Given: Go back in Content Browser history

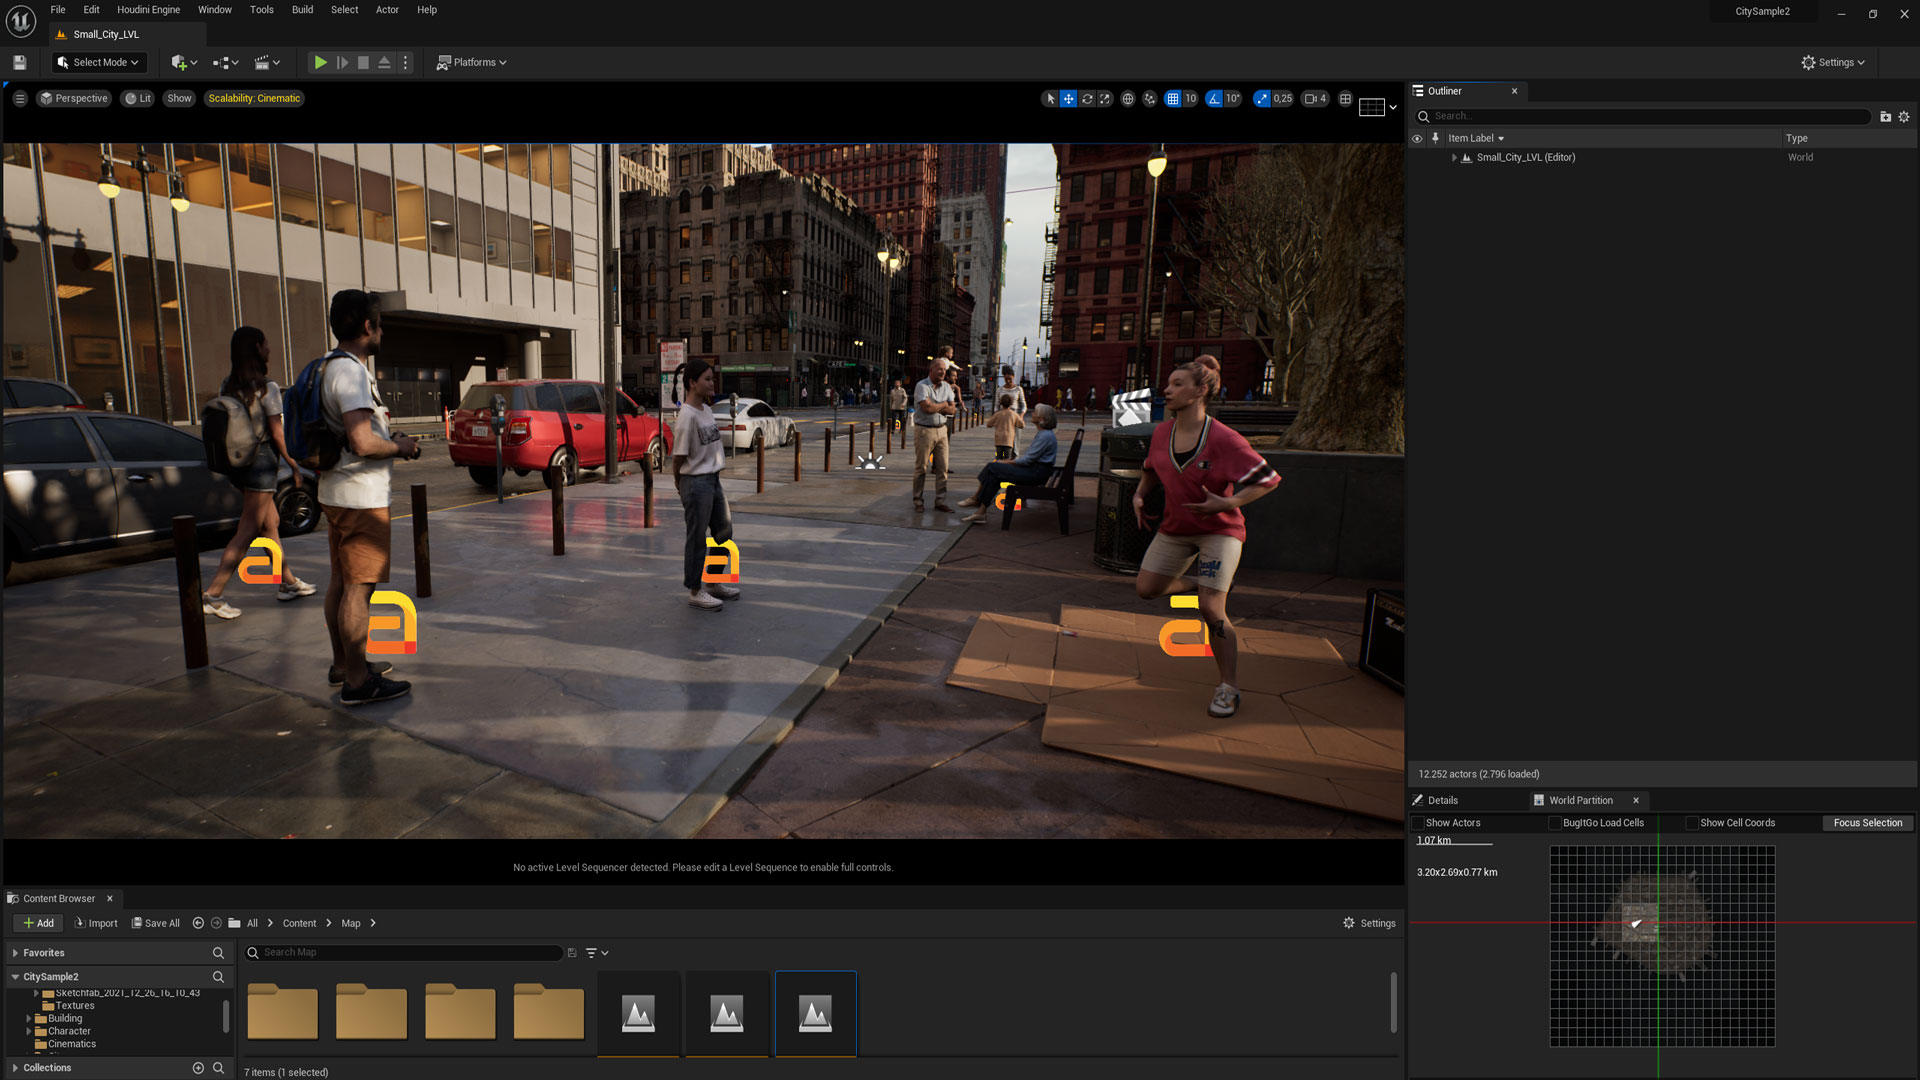Looking at the screenshot, I should [198, 923].
